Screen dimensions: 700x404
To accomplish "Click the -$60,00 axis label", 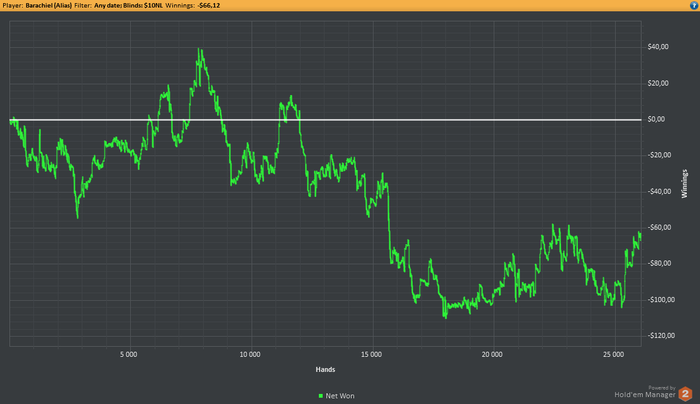I will pyautogui.click(x=659, y=228).
